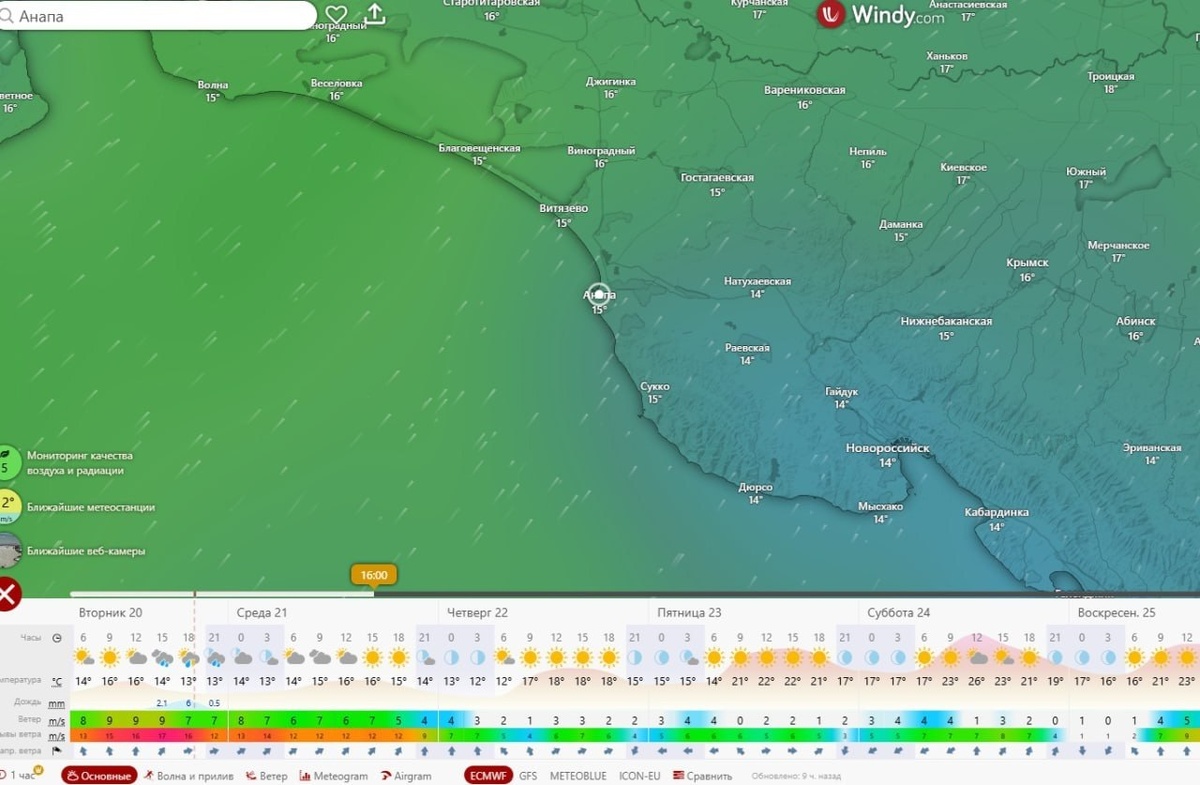Click the sun icon for Вторник 9:00
This screenshot has height=785, width=1200.
pyautogui.click(x=109, y=658)
